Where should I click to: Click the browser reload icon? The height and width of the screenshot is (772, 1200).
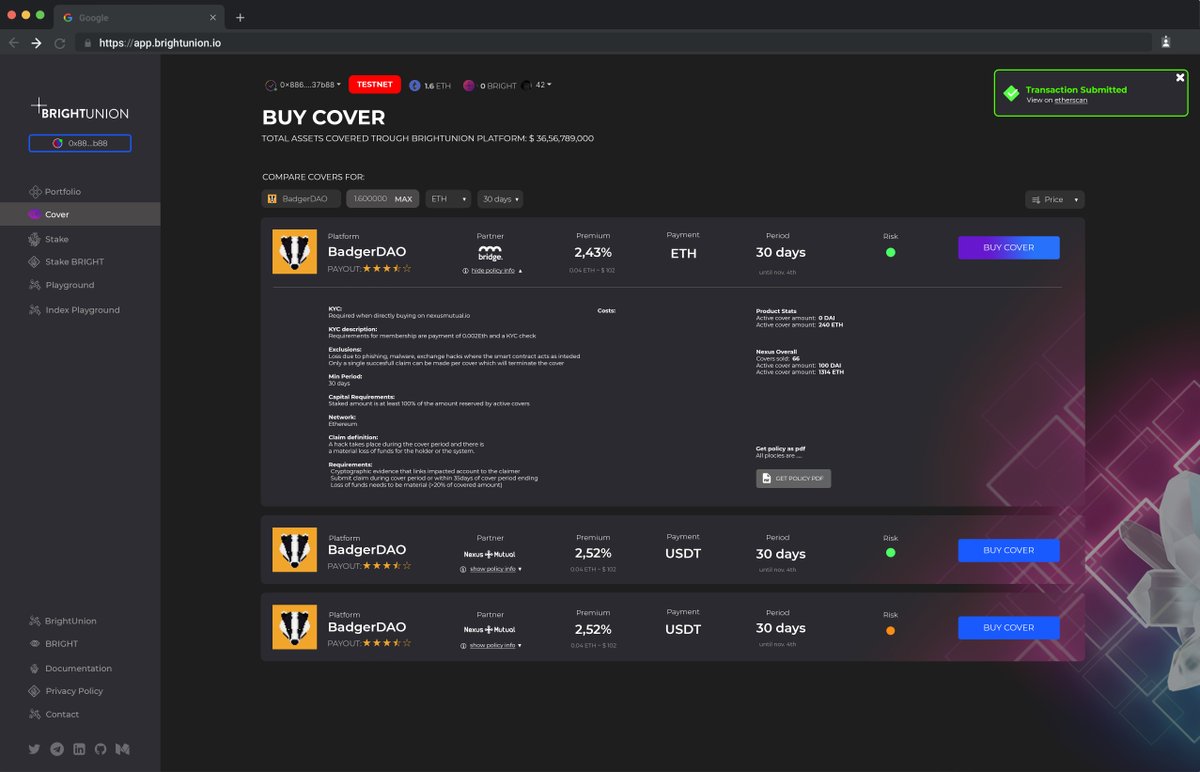pos(60,44)
